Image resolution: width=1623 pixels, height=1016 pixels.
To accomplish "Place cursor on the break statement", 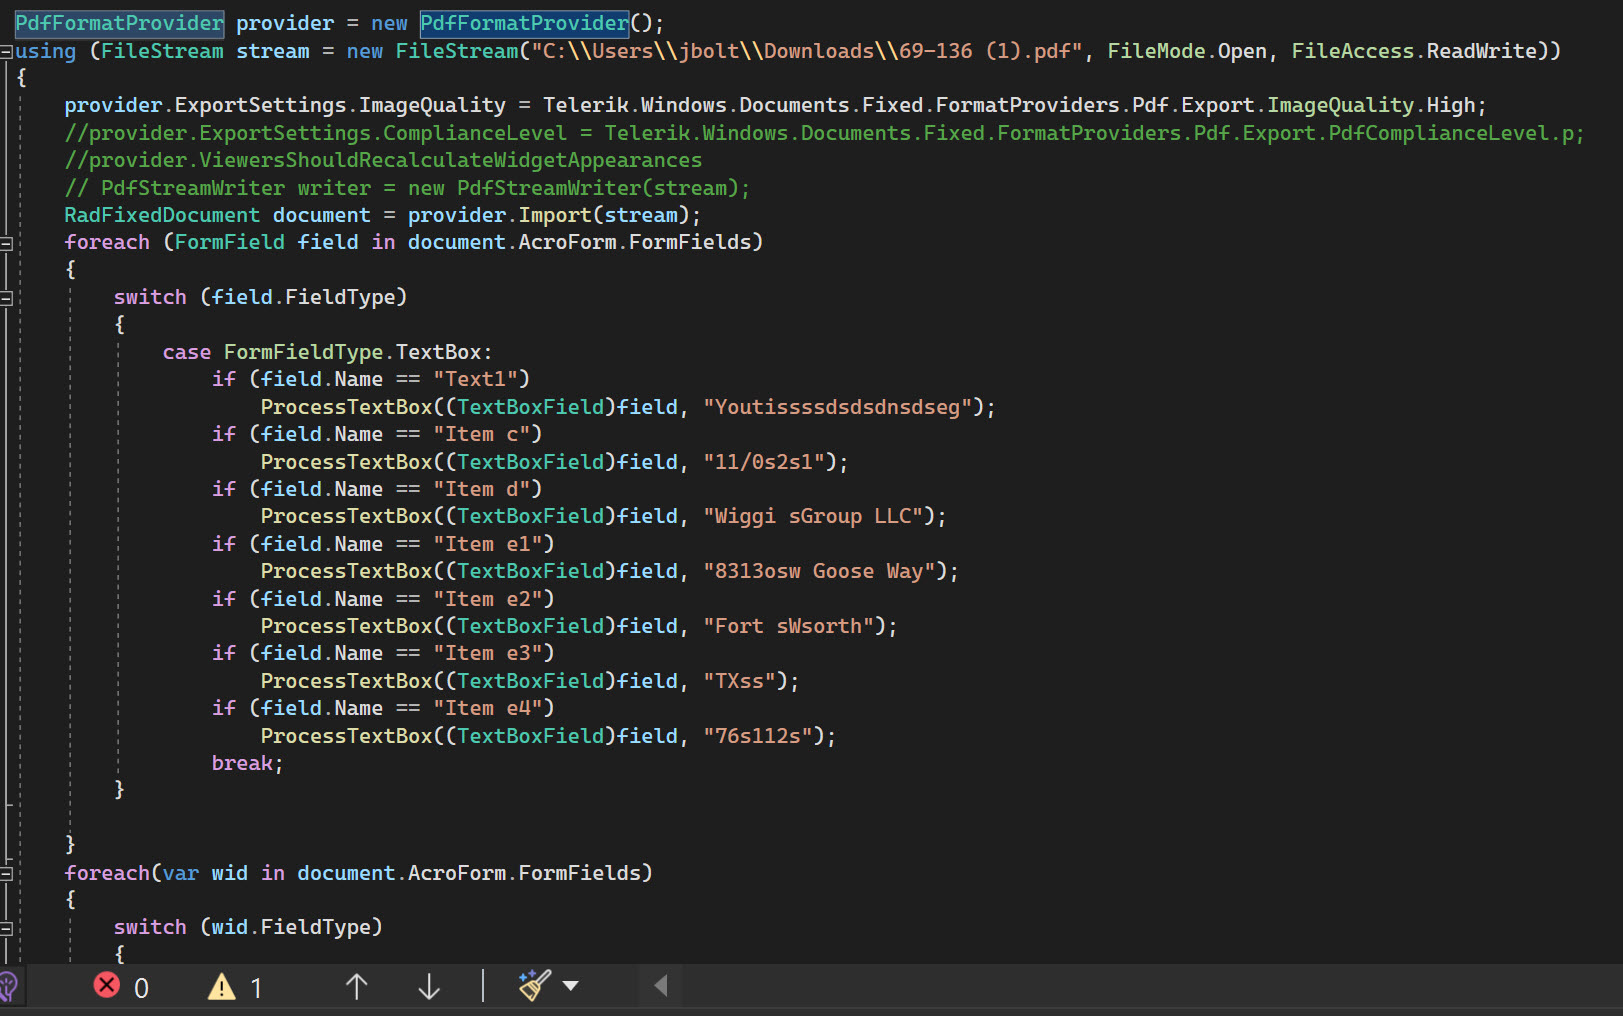I will pyautogui.click(x=243, y=763).
